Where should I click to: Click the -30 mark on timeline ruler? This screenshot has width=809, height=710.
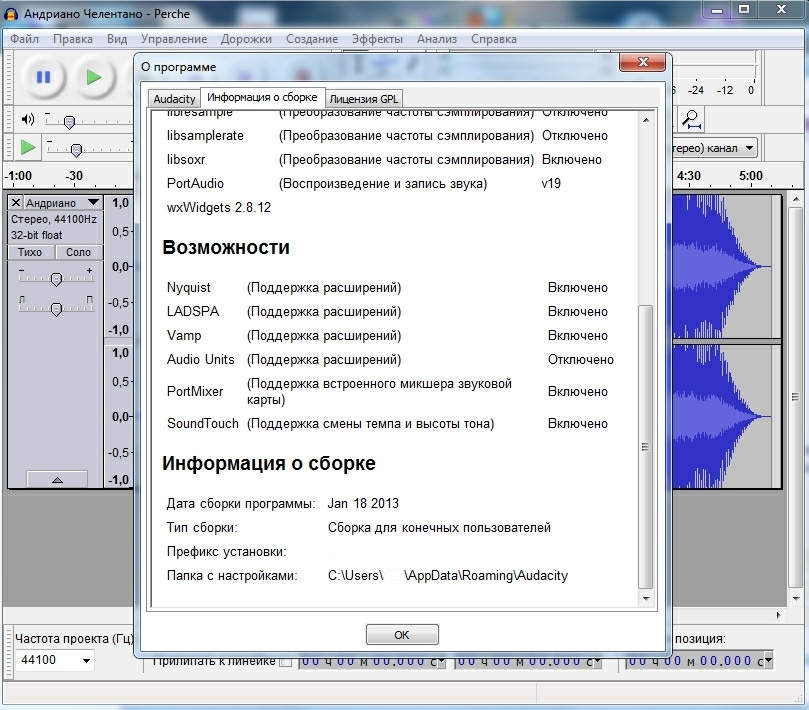(74, 175)
